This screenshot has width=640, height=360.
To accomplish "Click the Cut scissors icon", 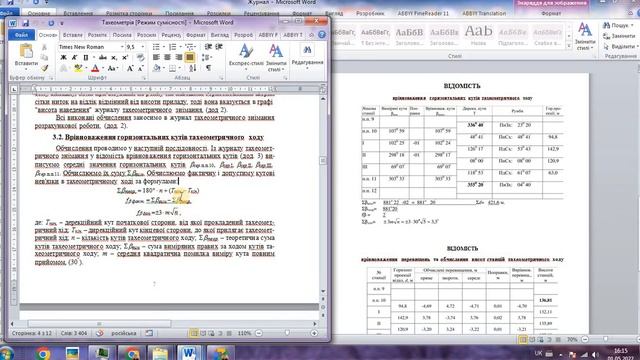I will [x=44, y=47].
